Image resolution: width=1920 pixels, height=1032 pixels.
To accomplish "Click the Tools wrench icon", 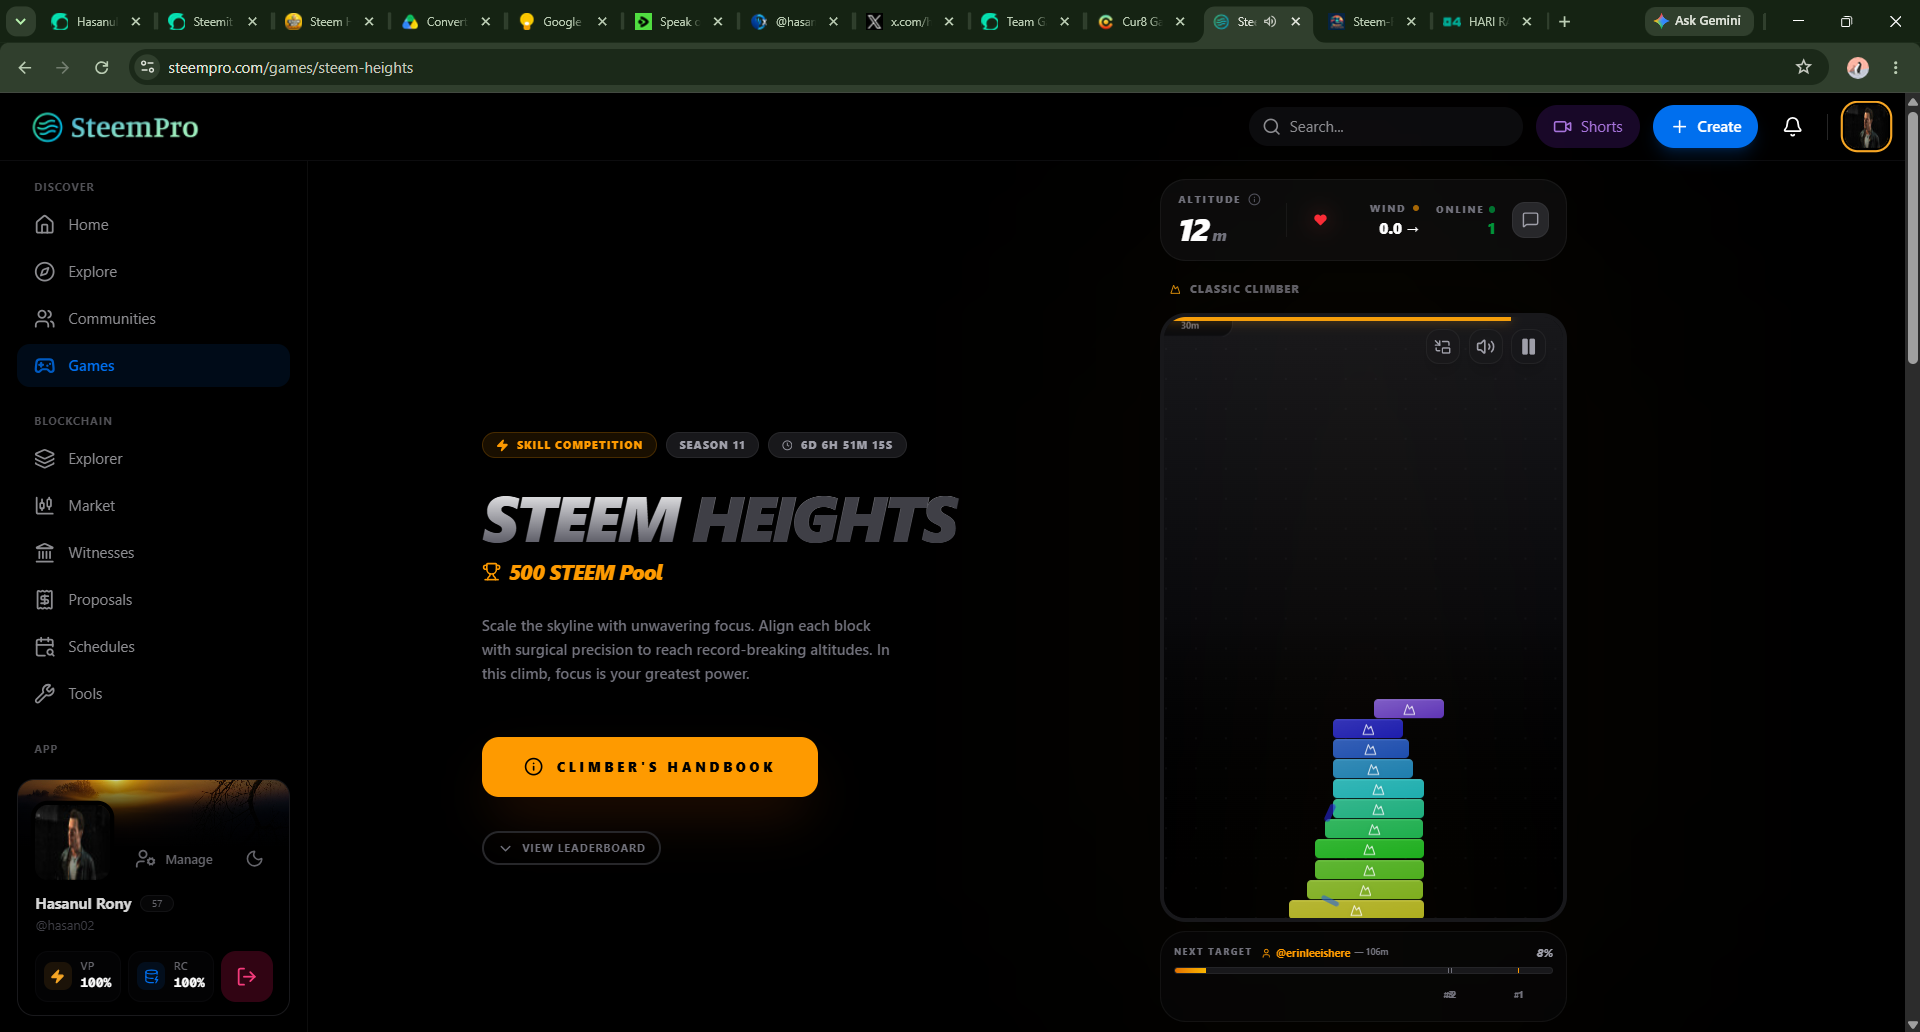I will pyautogui.click(x=45, y=694).
